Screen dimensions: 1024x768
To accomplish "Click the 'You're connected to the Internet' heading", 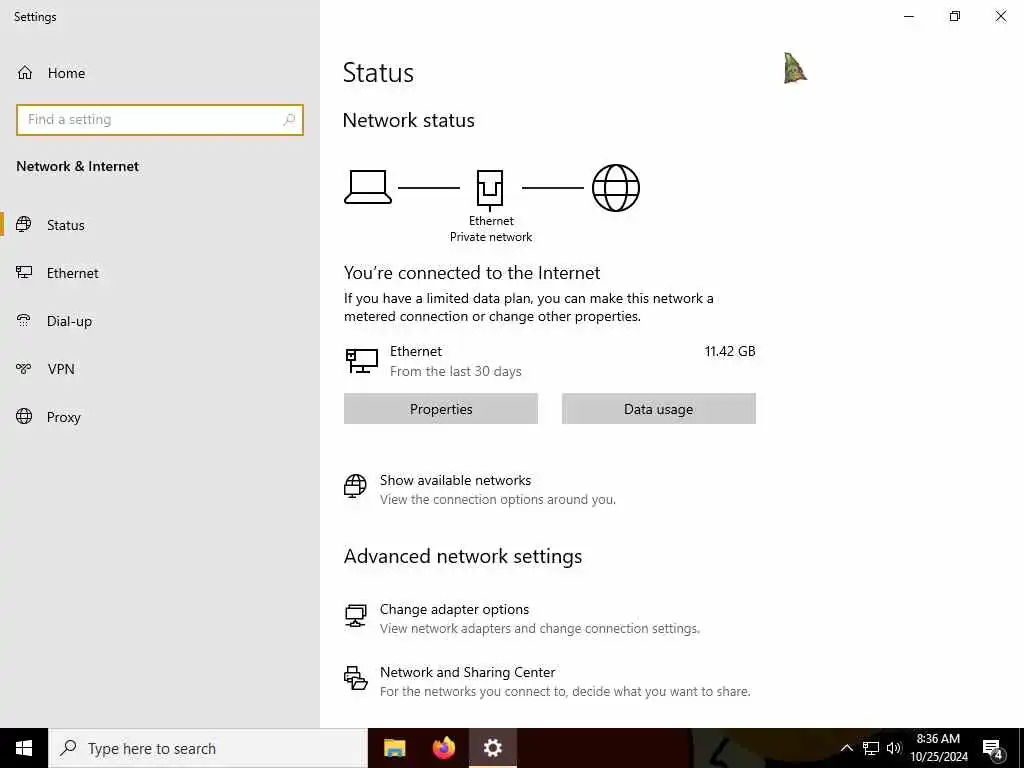I will 472,273.
